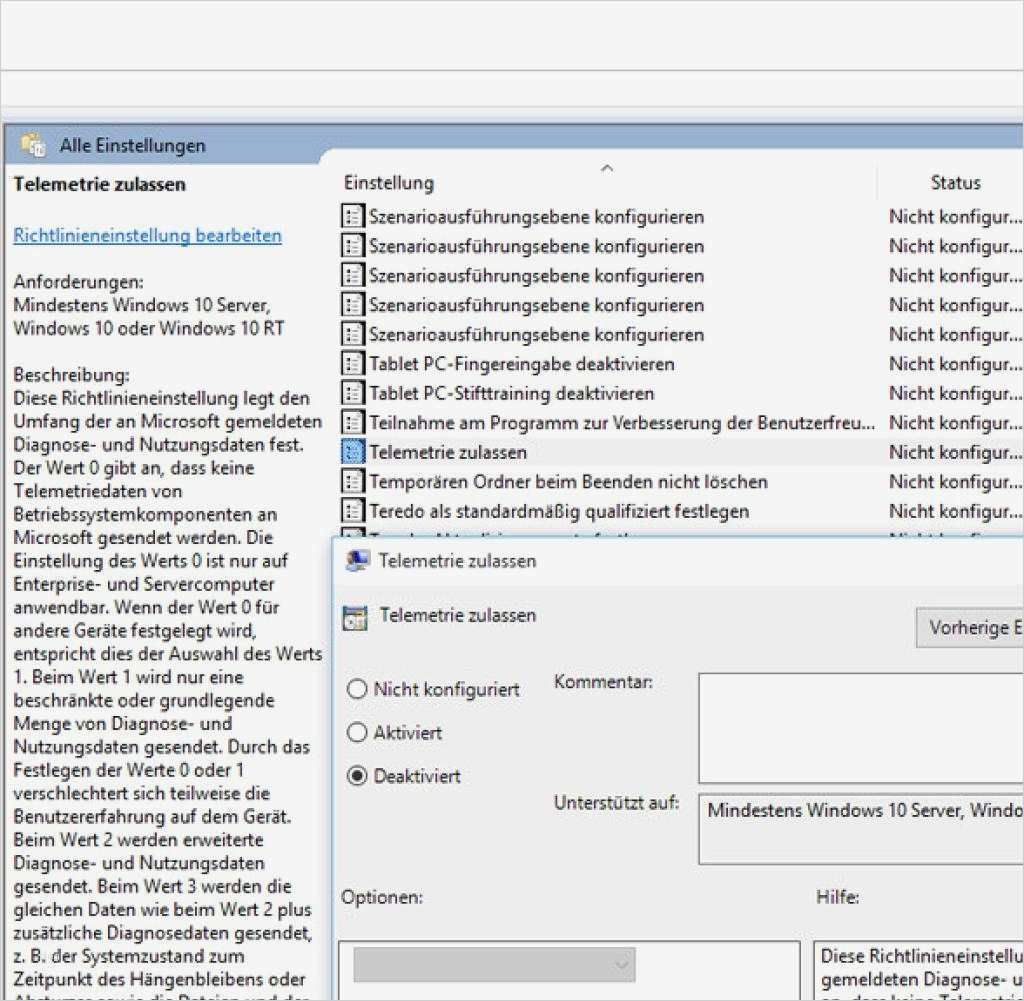The image size is (1024, 1001).
Task: Click the Tablet PC-Stifttraining deaktivieren setting icon
Action: tap(352, 393)
